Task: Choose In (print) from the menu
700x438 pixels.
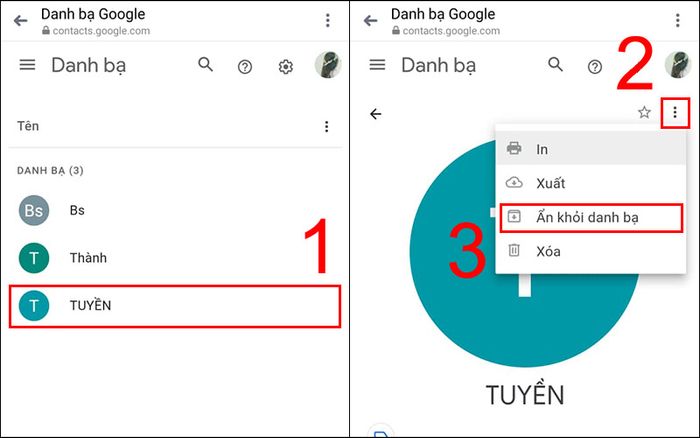Action: tap(591, 149)
